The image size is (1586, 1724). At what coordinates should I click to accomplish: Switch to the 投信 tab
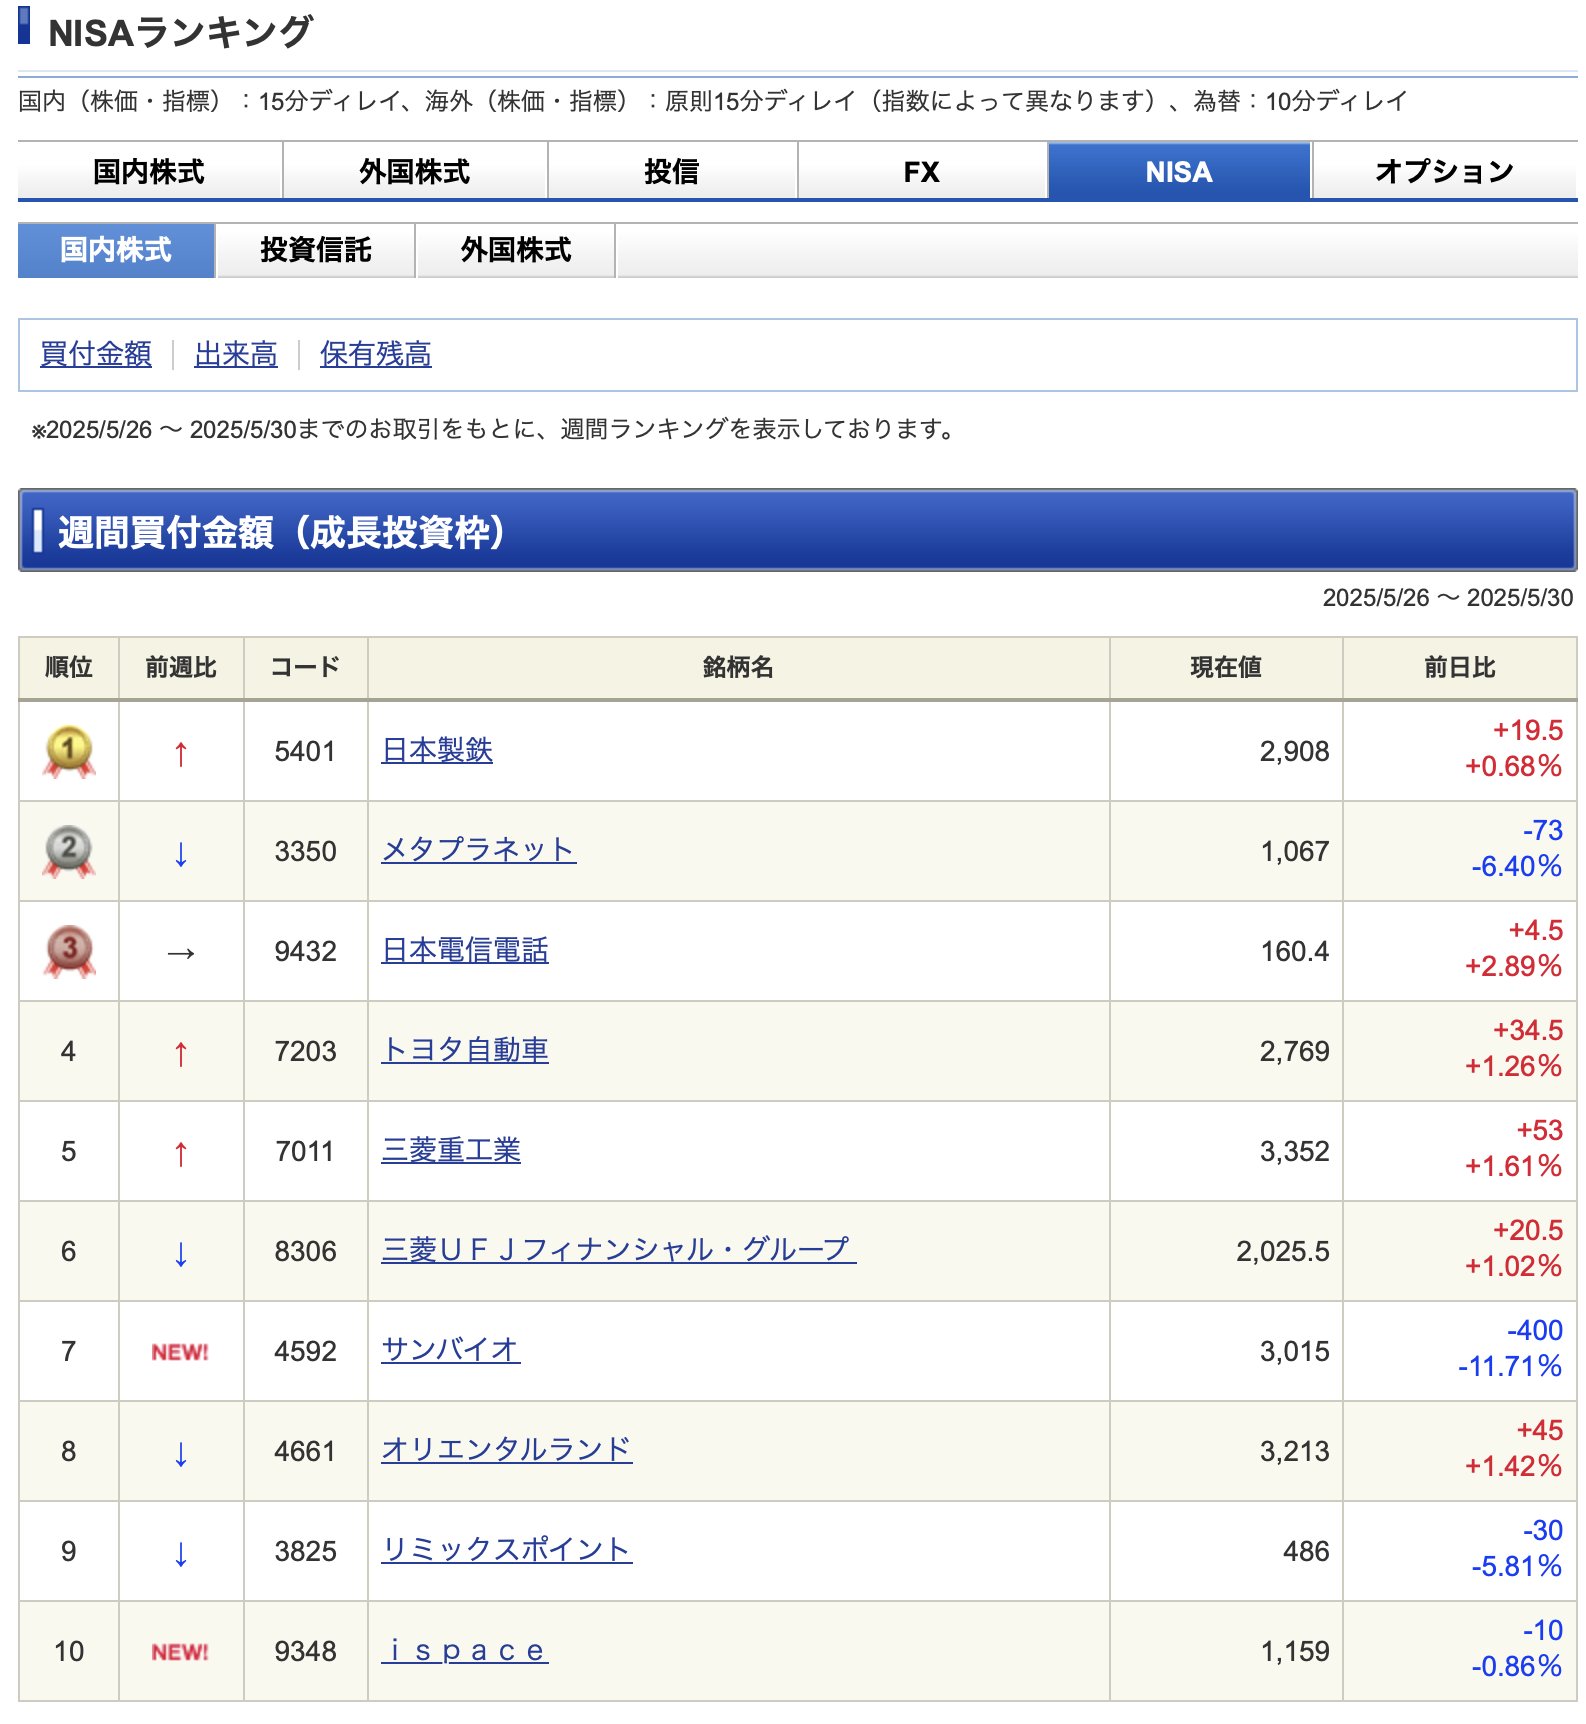(x=672, y=171)
